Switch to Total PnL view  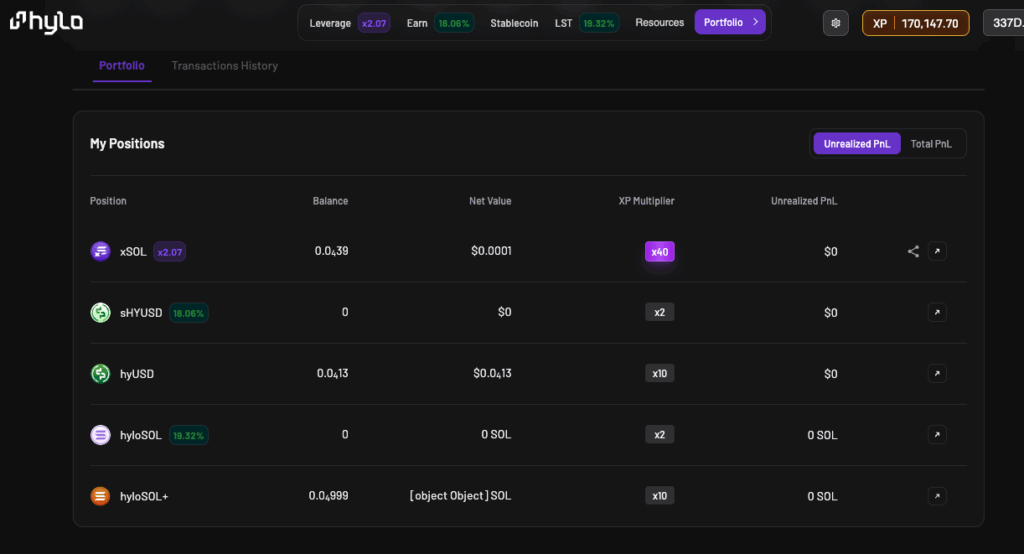931,144
